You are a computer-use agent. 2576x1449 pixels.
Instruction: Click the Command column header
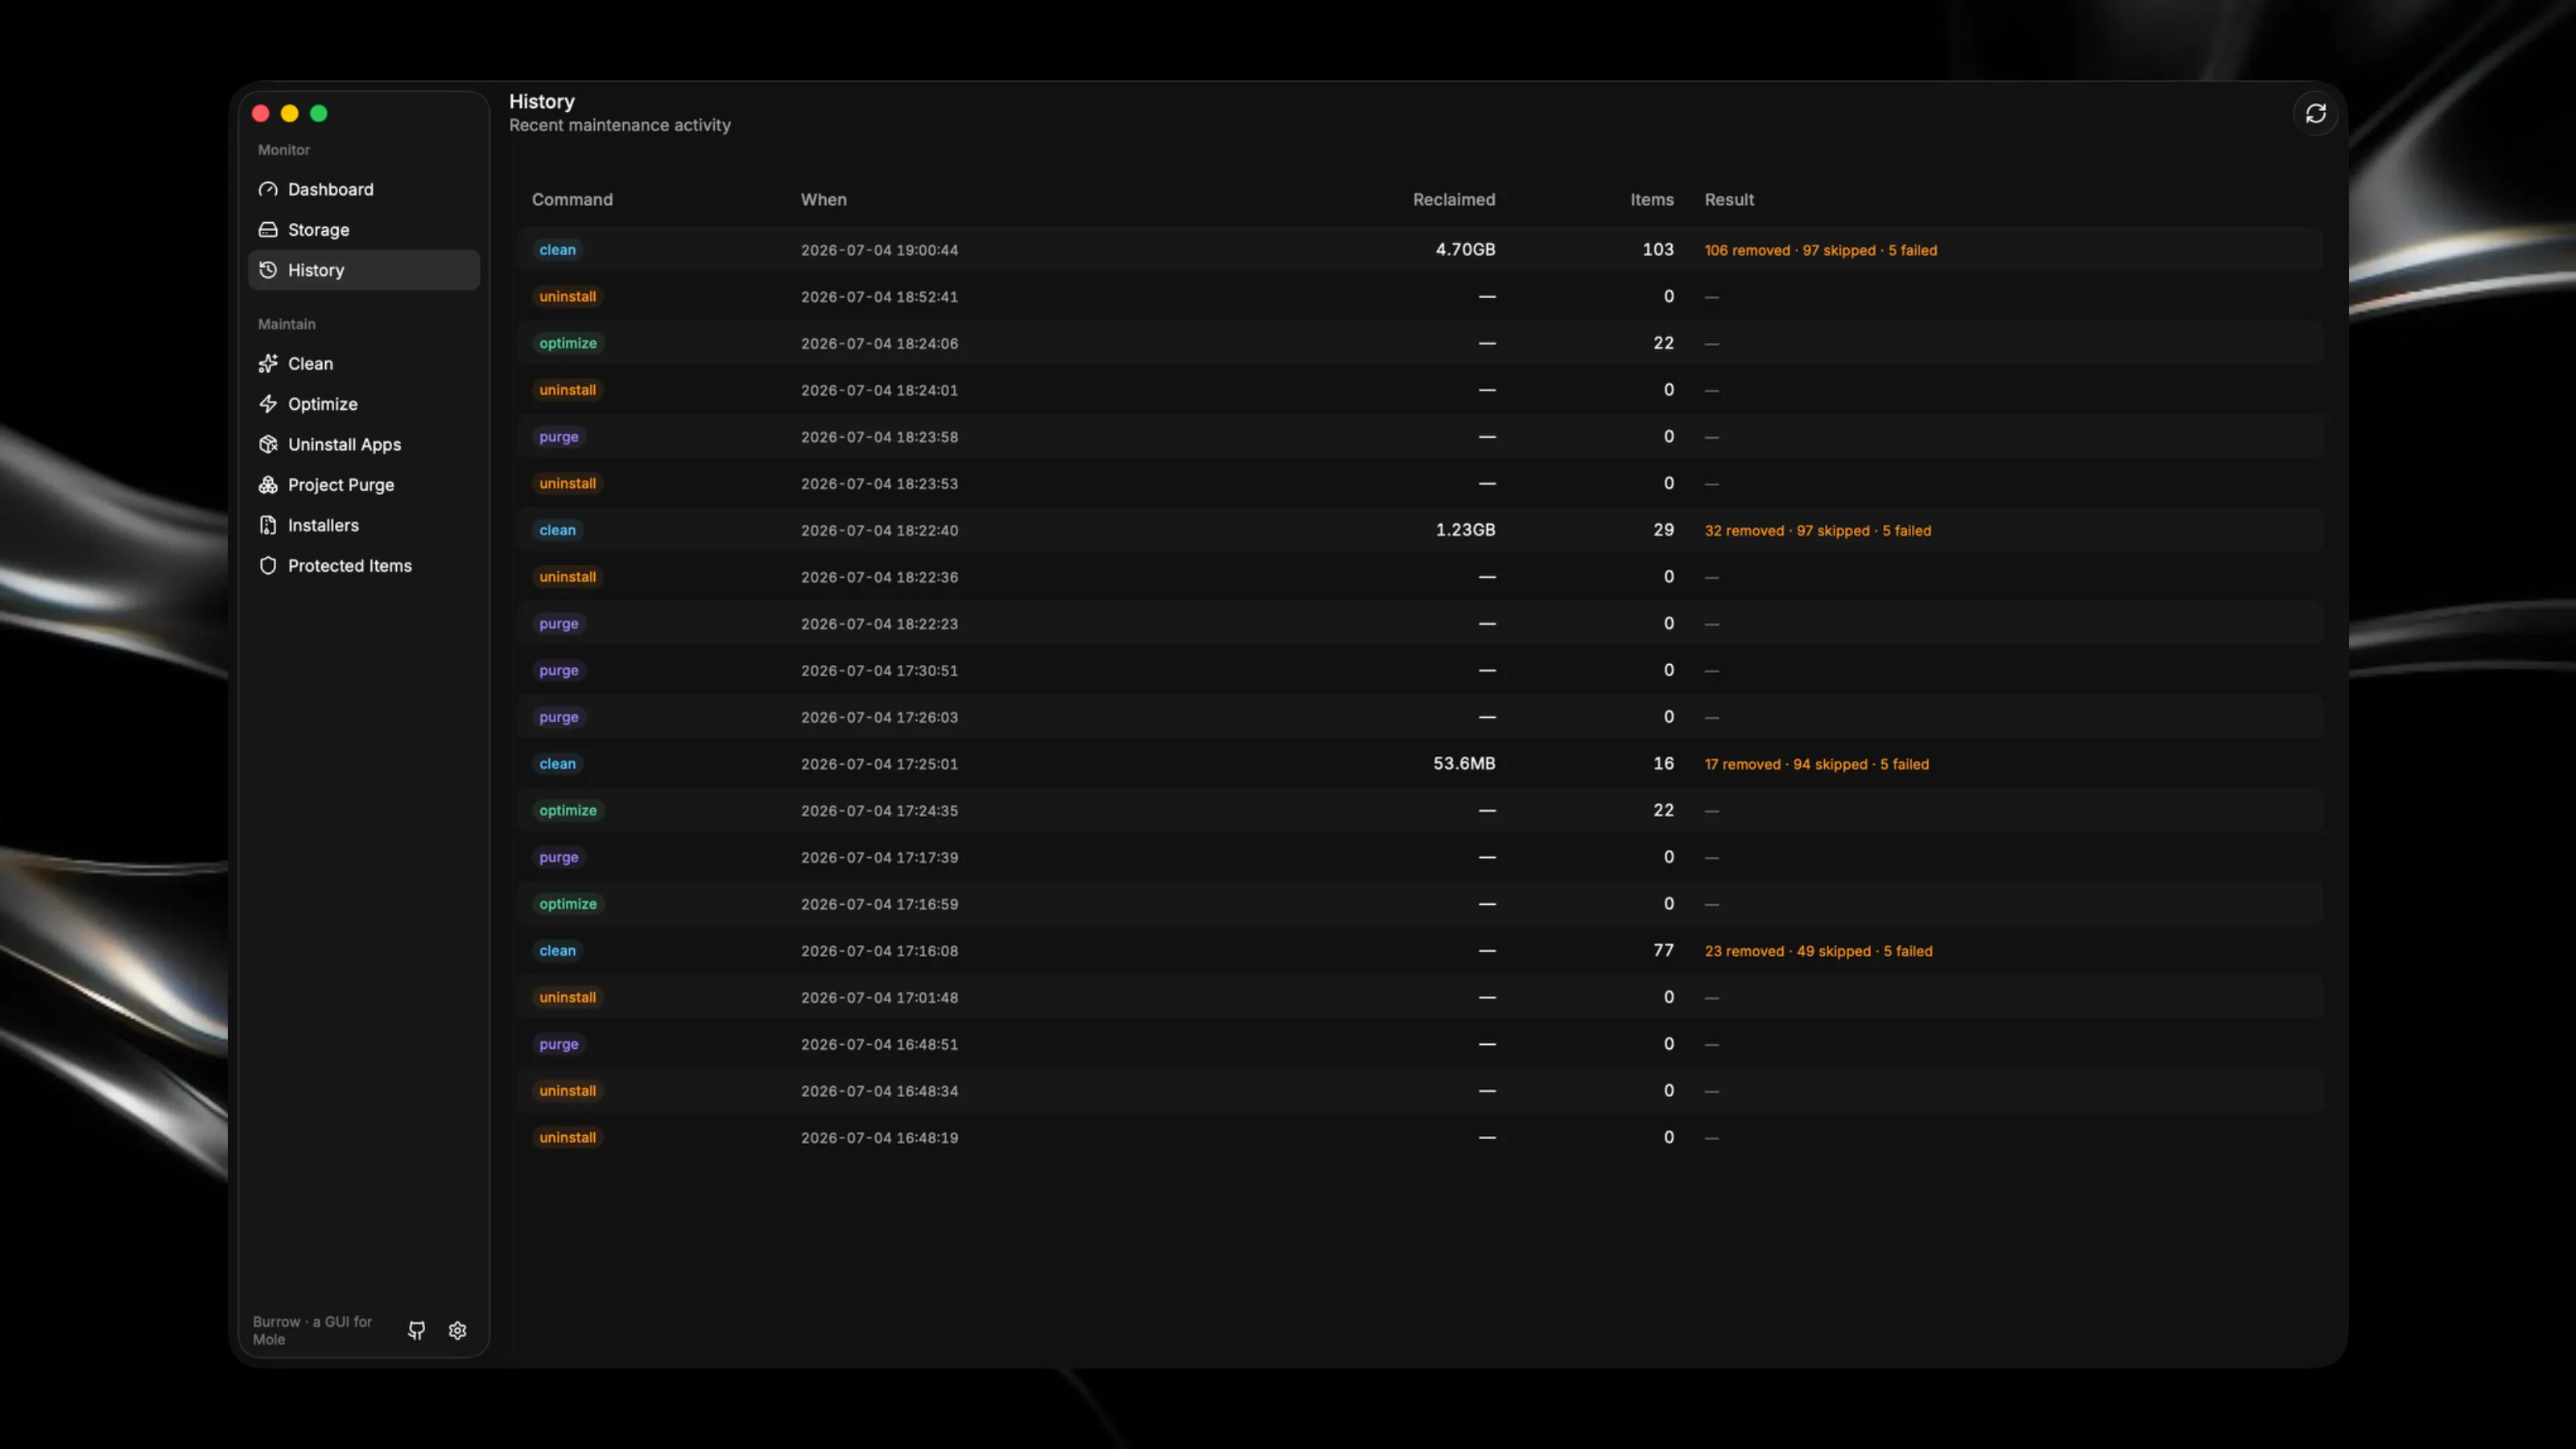(572, 199)
